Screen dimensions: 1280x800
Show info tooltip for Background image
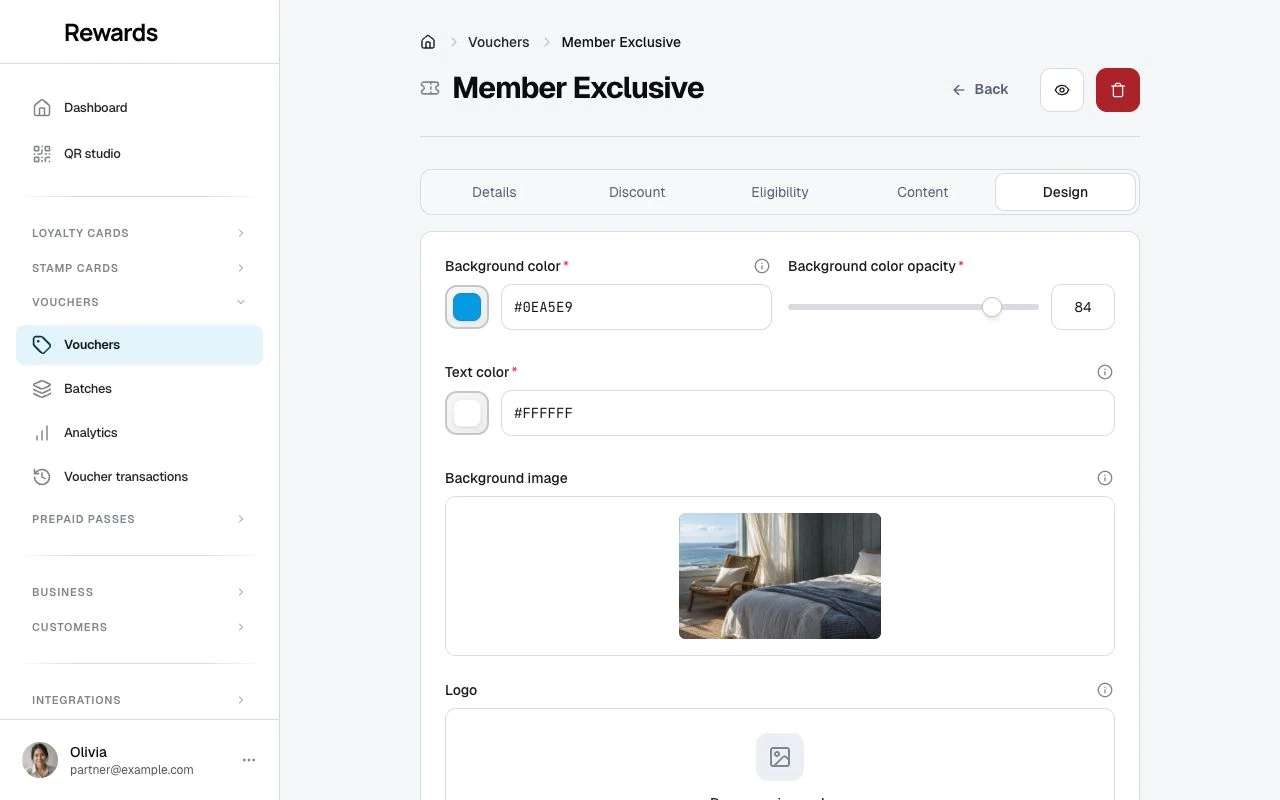tap(1105, 478)
